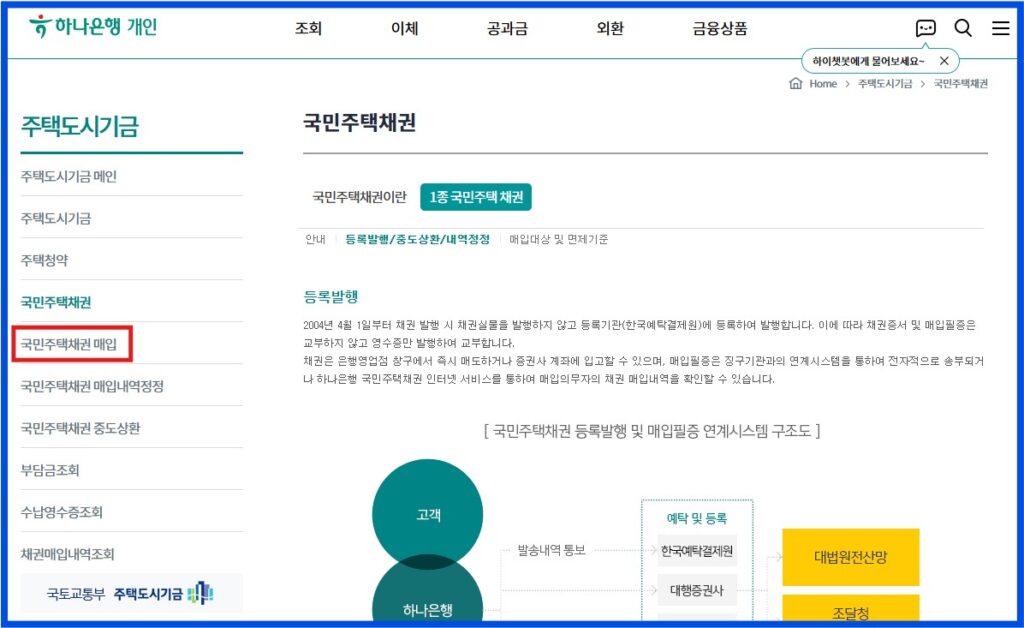Open 국민주택채권 중도상환 in sidebar
This screenshot has height=628, width=1024.
click(x=80, y=428)
